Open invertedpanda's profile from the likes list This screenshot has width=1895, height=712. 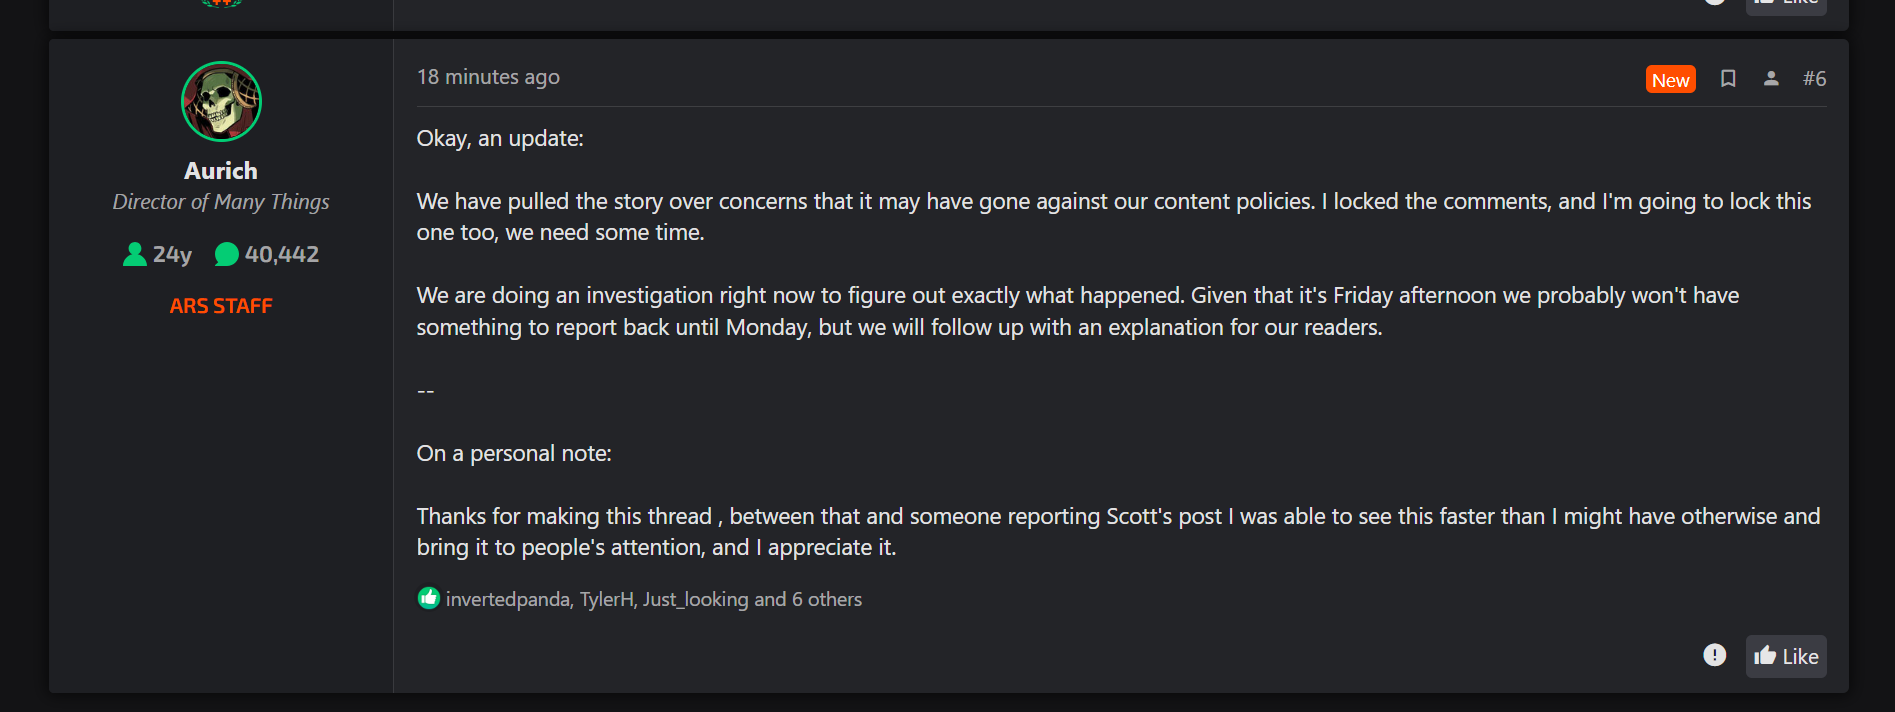[507, 599]
